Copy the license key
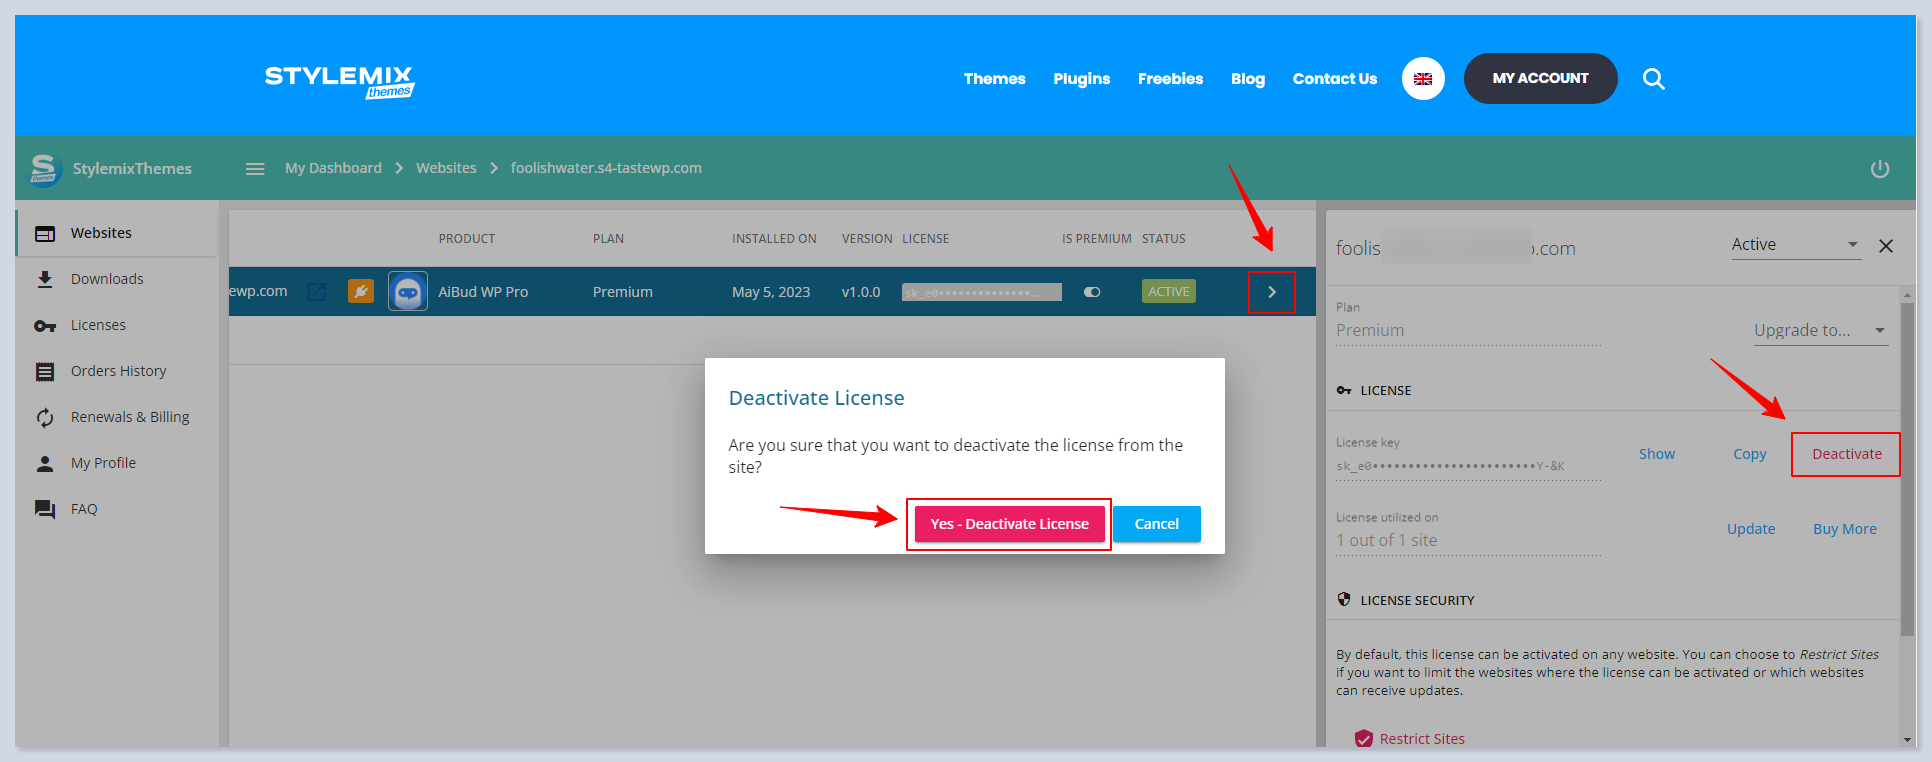This screenshot has height=762, width=1932. pyautogui.click(x=1749, y=454)
